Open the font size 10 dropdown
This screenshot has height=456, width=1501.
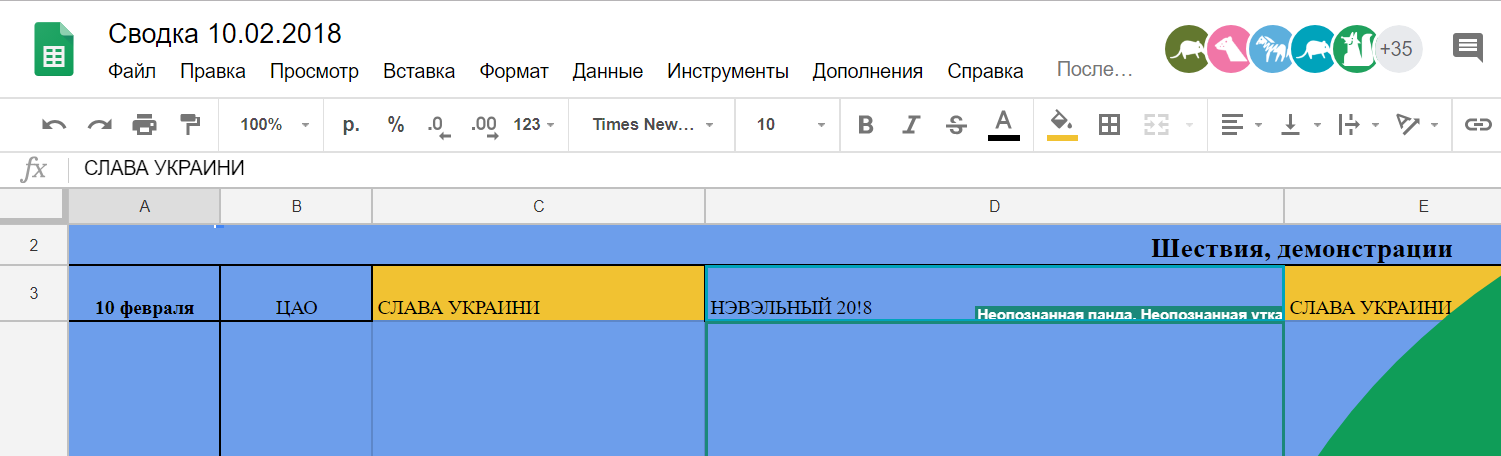[790, 125]
